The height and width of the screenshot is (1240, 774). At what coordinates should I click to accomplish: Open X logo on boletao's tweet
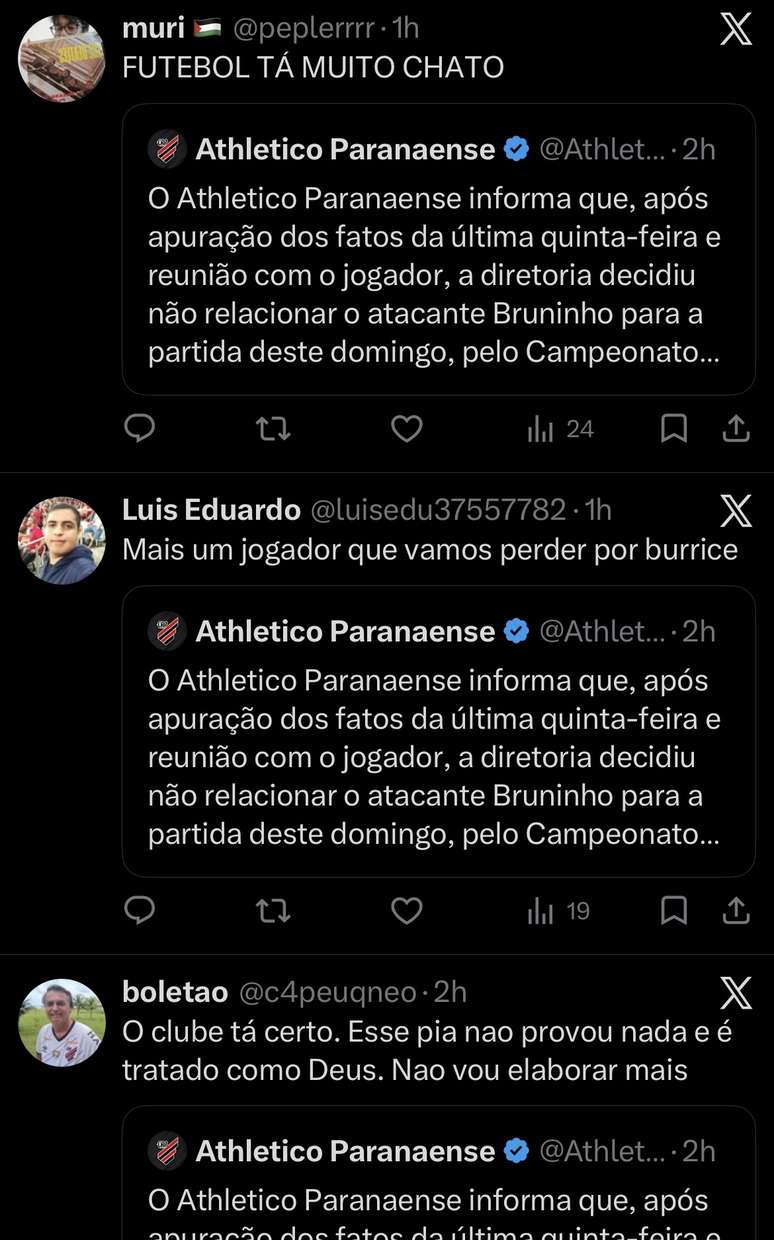736,993
